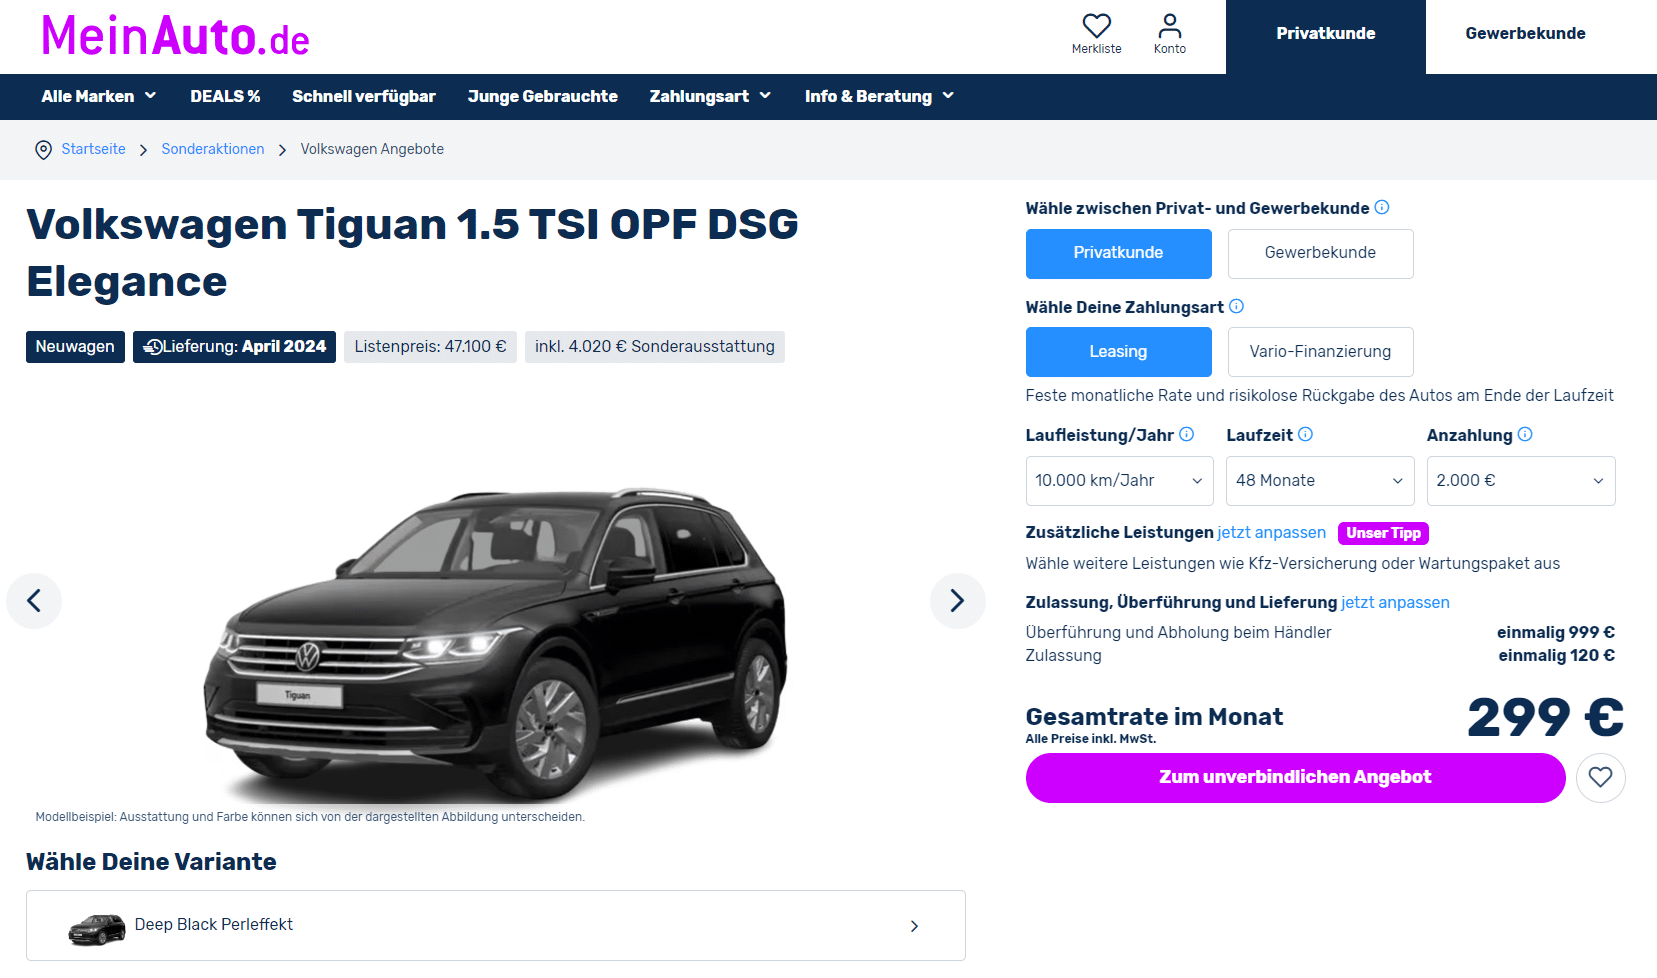This screenshot has height=978, width=1657.
Task: Open the Alle Marken menu
Action: (99, 96)
